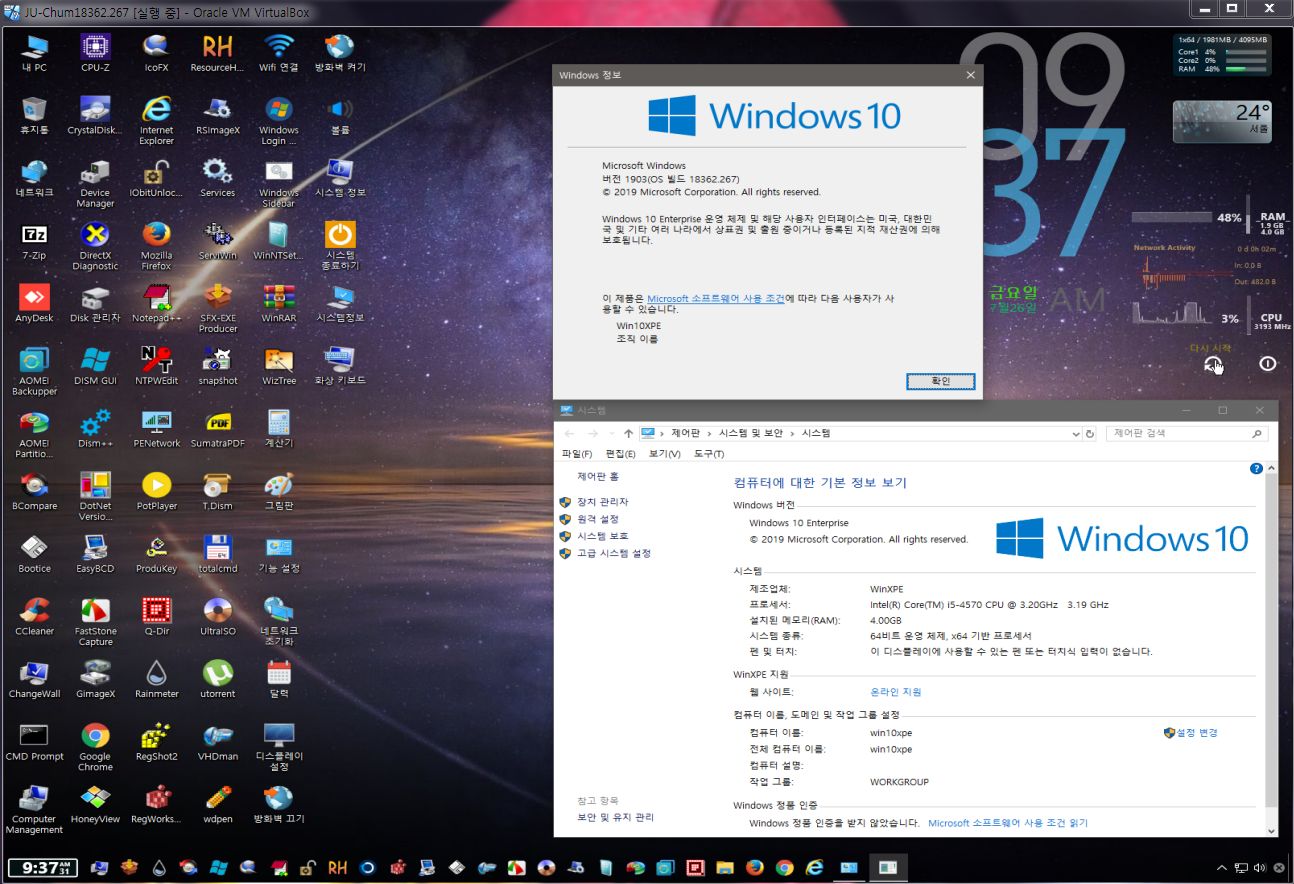Click 설정 변경 link for computer name

(1197, 733)
